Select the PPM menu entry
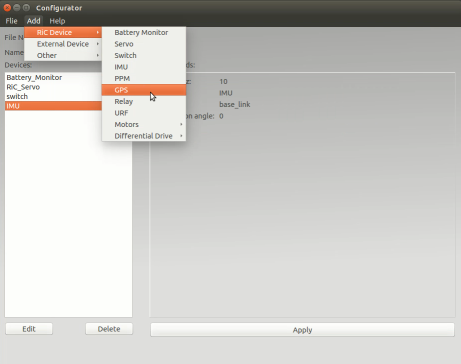The width and height of the screenshot is (461, 364). point(144,78)
